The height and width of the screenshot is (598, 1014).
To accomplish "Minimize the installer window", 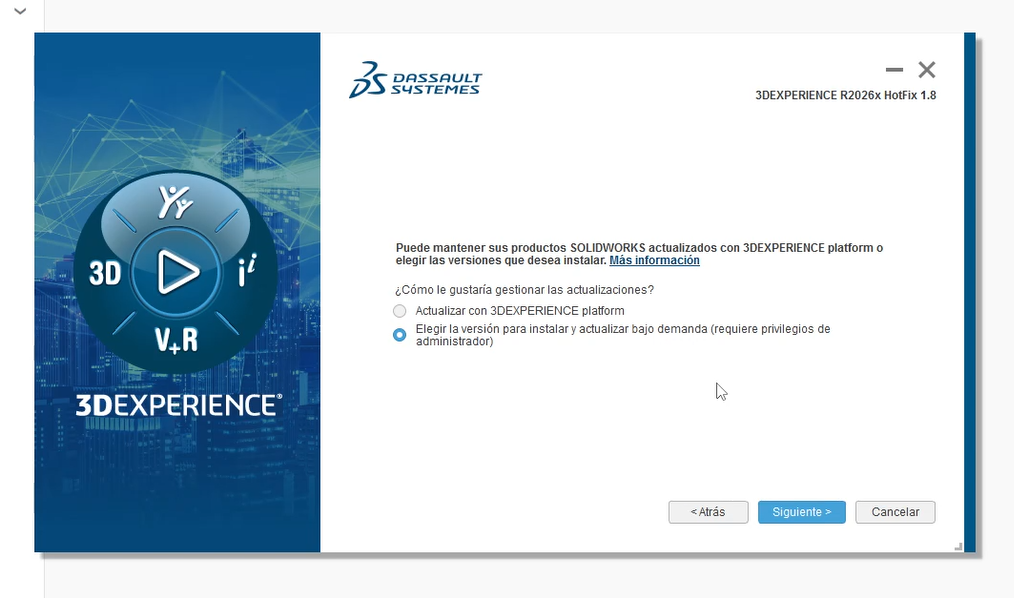I will point(894,70).
